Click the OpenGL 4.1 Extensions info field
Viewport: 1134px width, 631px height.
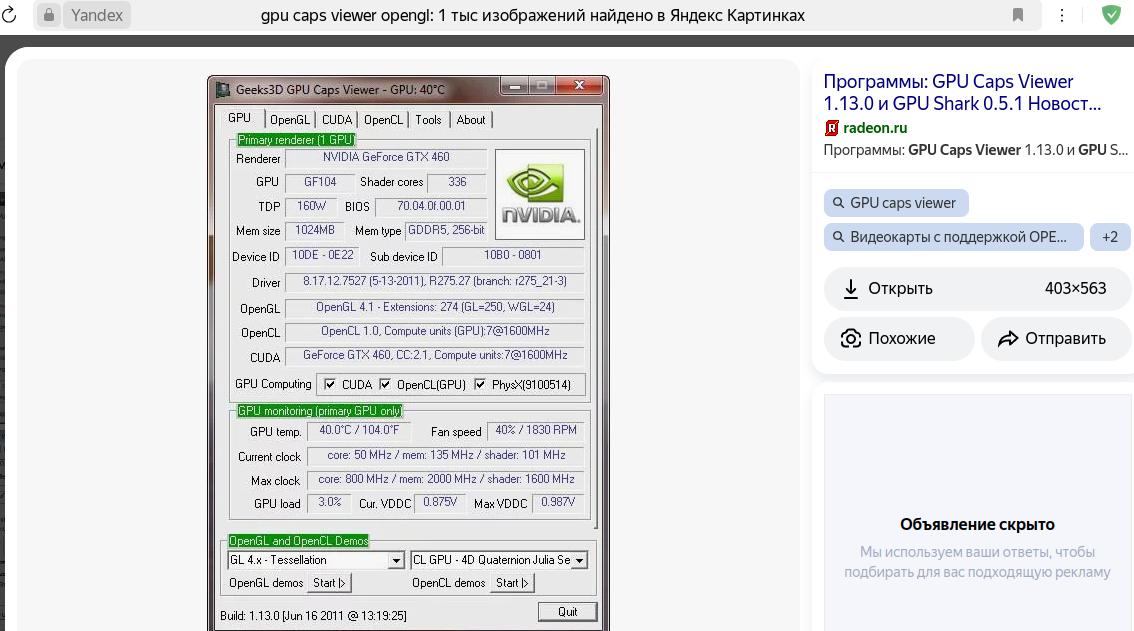coord(435,308)
